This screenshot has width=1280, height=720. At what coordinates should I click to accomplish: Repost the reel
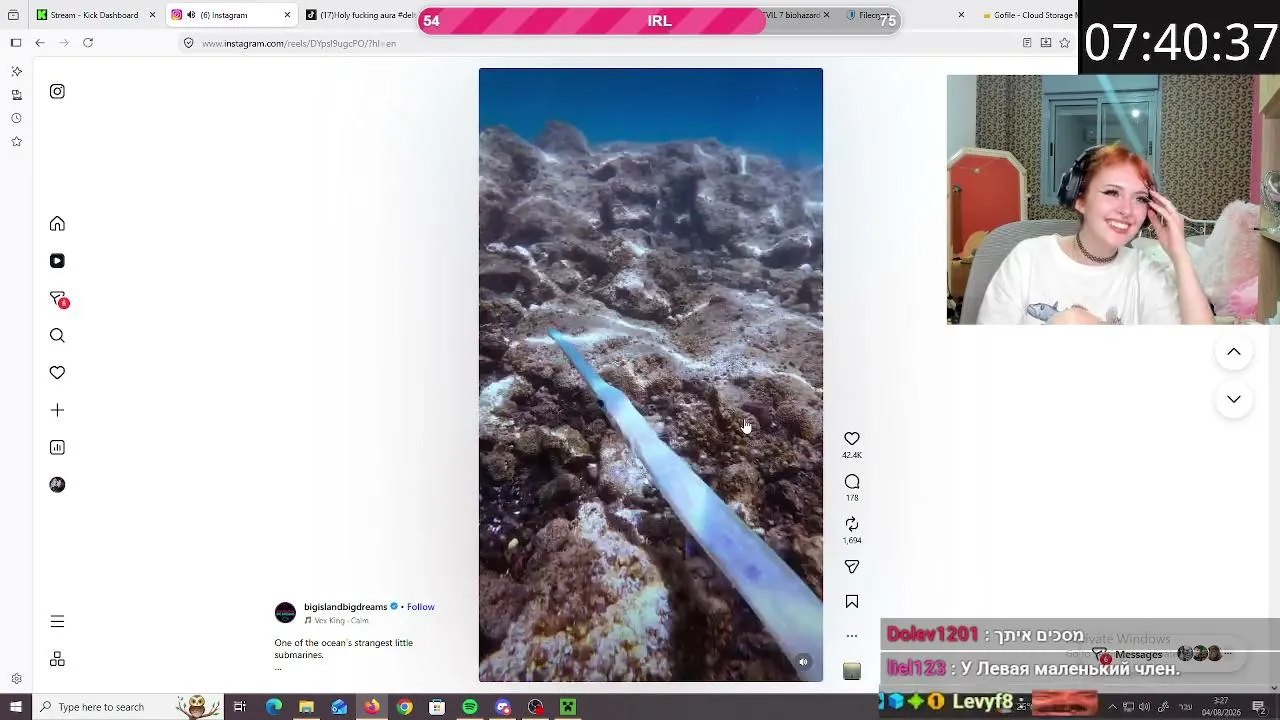click(852, 524)
